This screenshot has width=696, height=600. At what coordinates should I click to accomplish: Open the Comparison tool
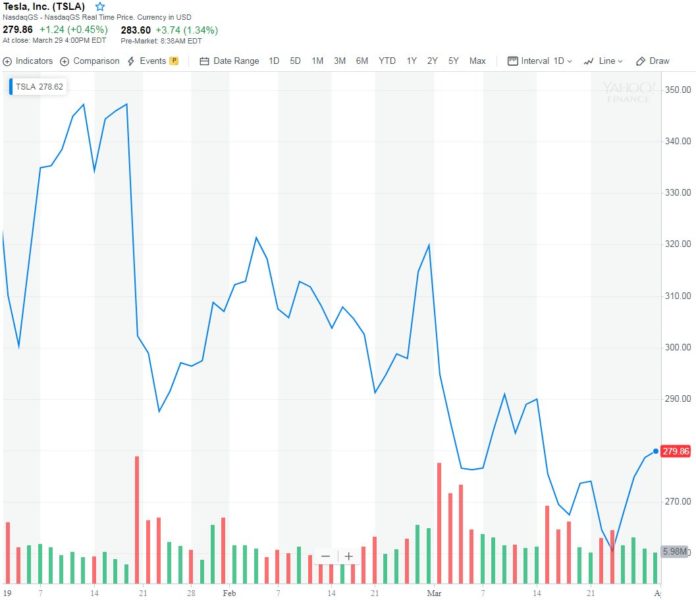tap(90, 61)
